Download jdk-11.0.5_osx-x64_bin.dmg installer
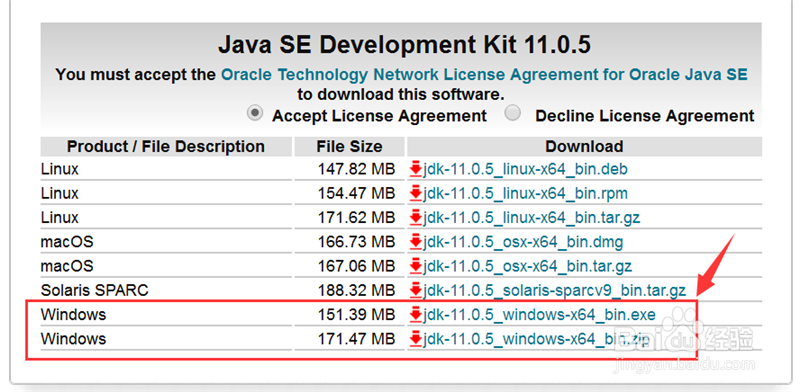Viewport: 800px width, 392px height. [x=523, y=242]
